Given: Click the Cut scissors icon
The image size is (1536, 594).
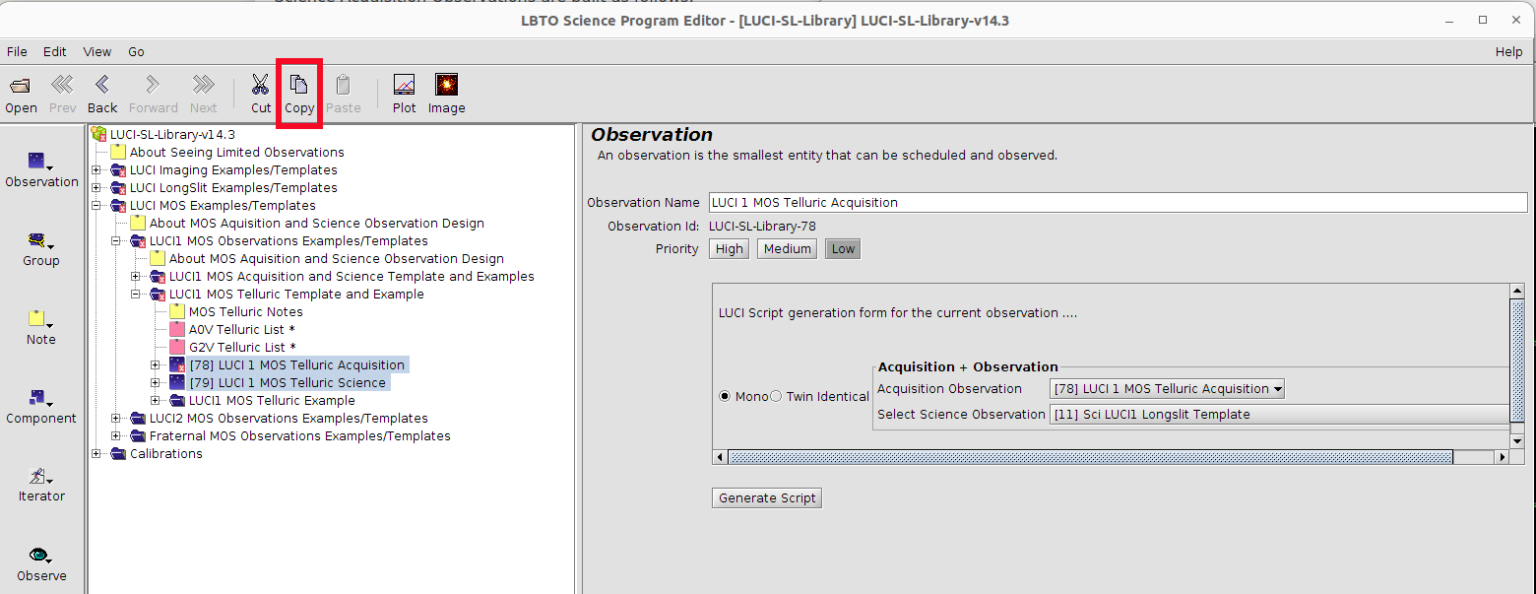Looking at the screenshot, I should 260,86.
